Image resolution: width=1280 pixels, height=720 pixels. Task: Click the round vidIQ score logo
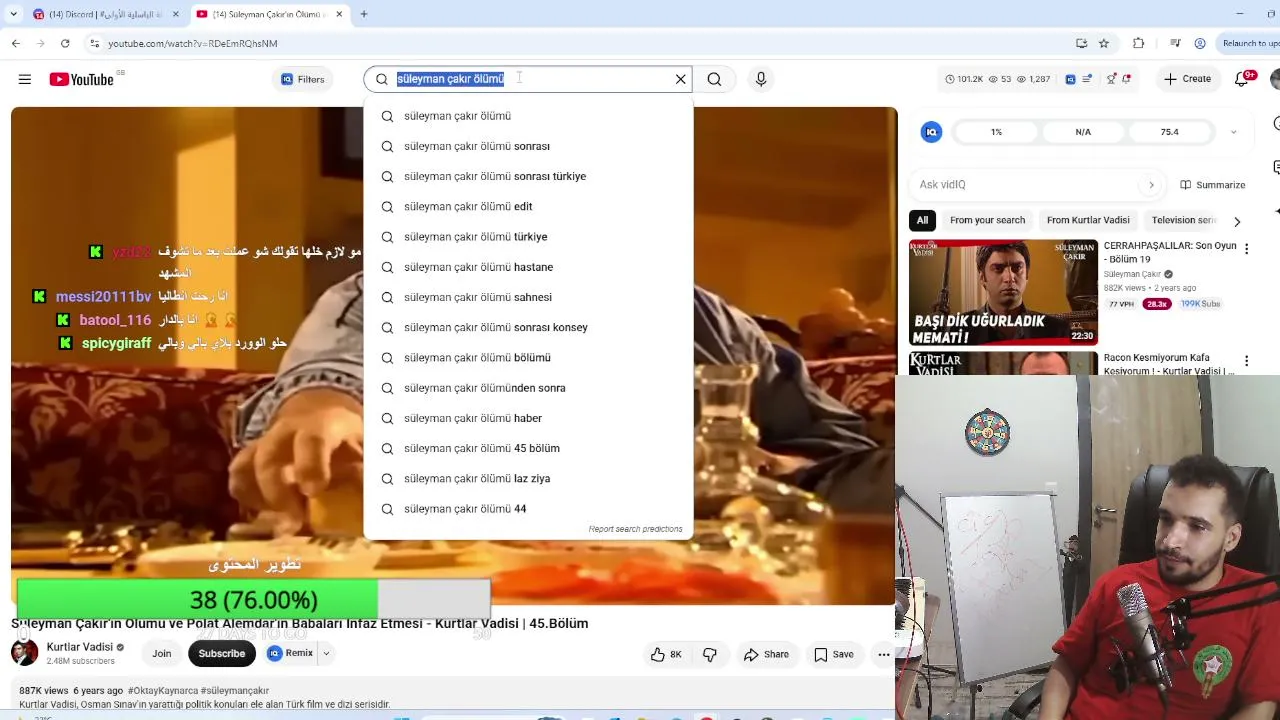point(931,132)
